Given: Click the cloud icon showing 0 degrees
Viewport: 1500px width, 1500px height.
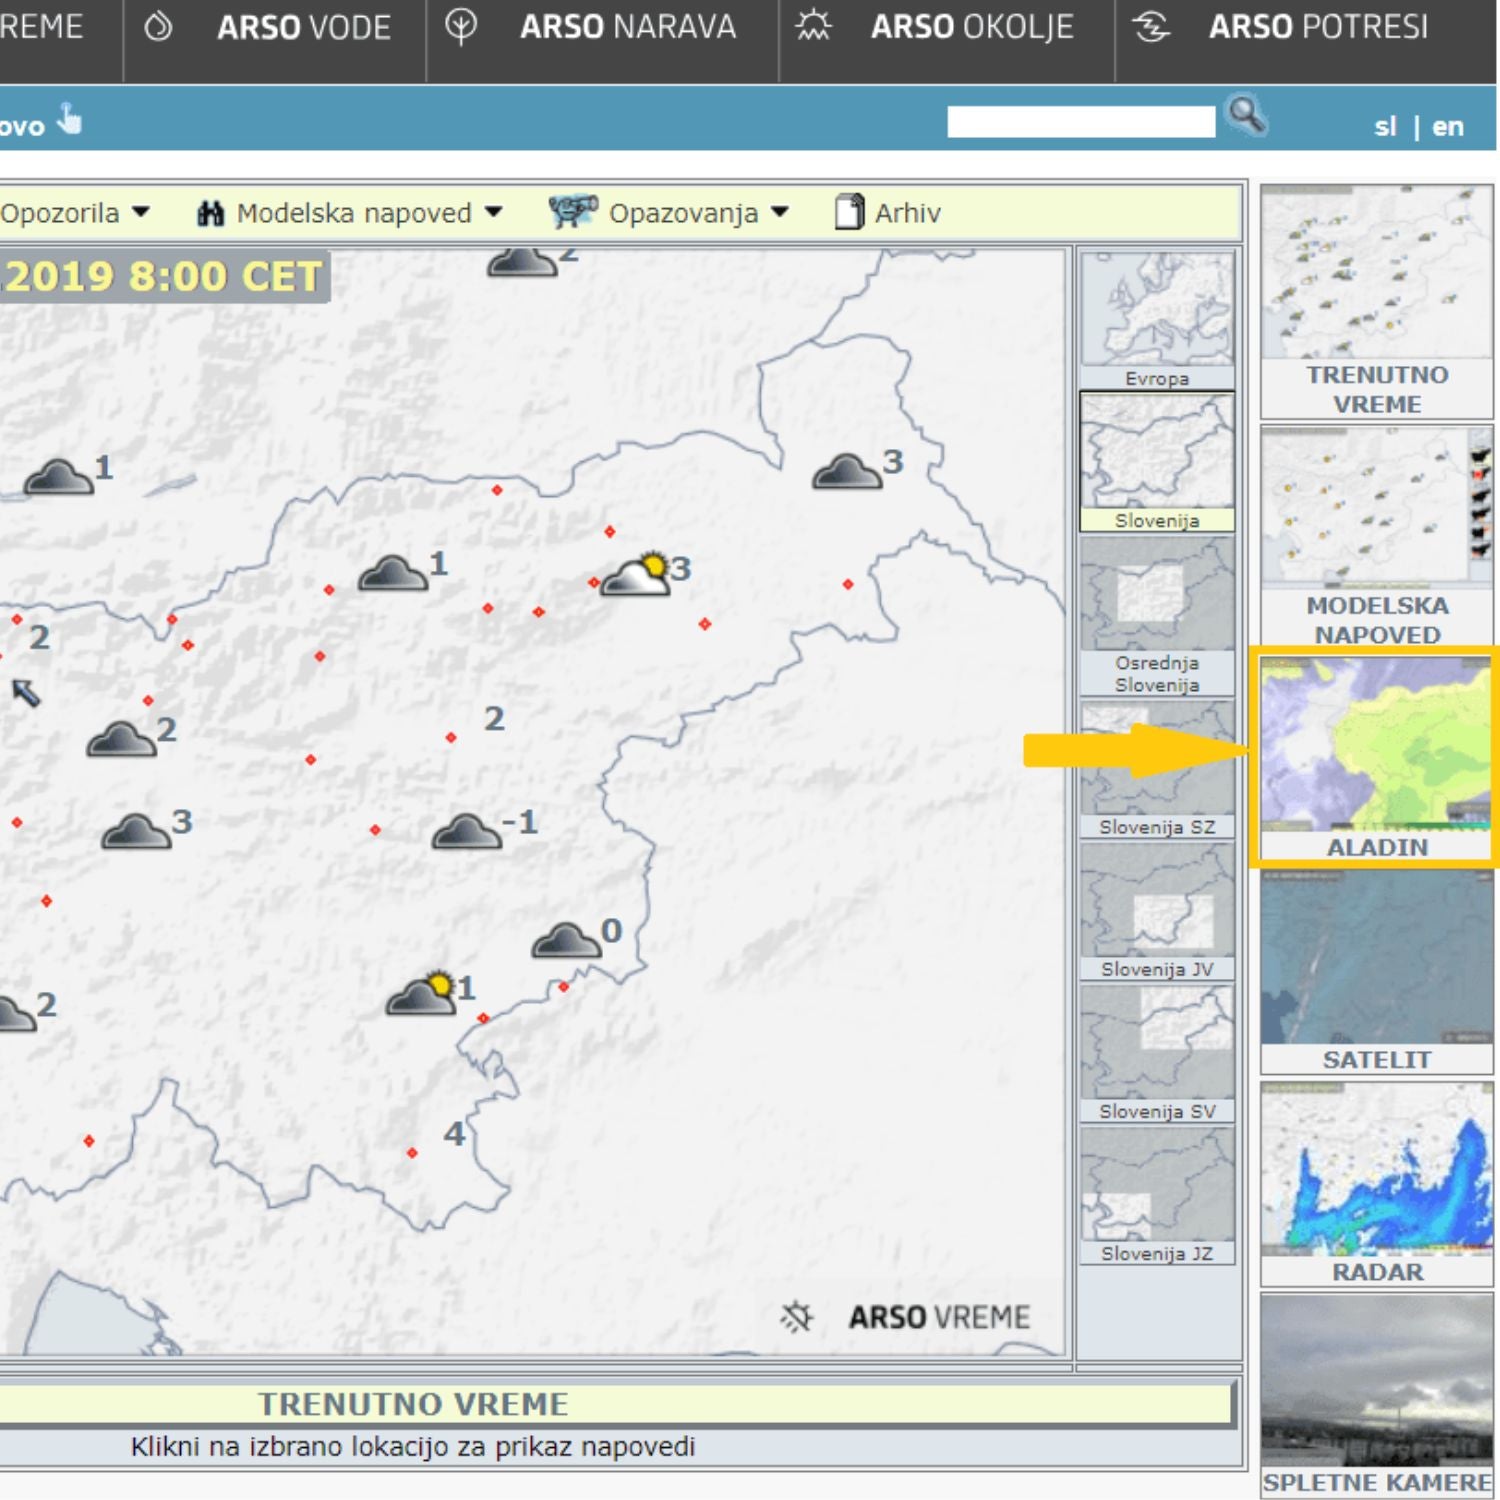Looking at the screenshot, I should point(566,940).
